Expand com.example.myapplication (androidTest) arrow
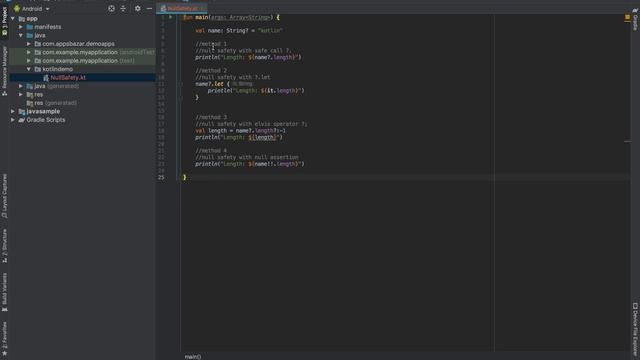 (x=29, y=52)
